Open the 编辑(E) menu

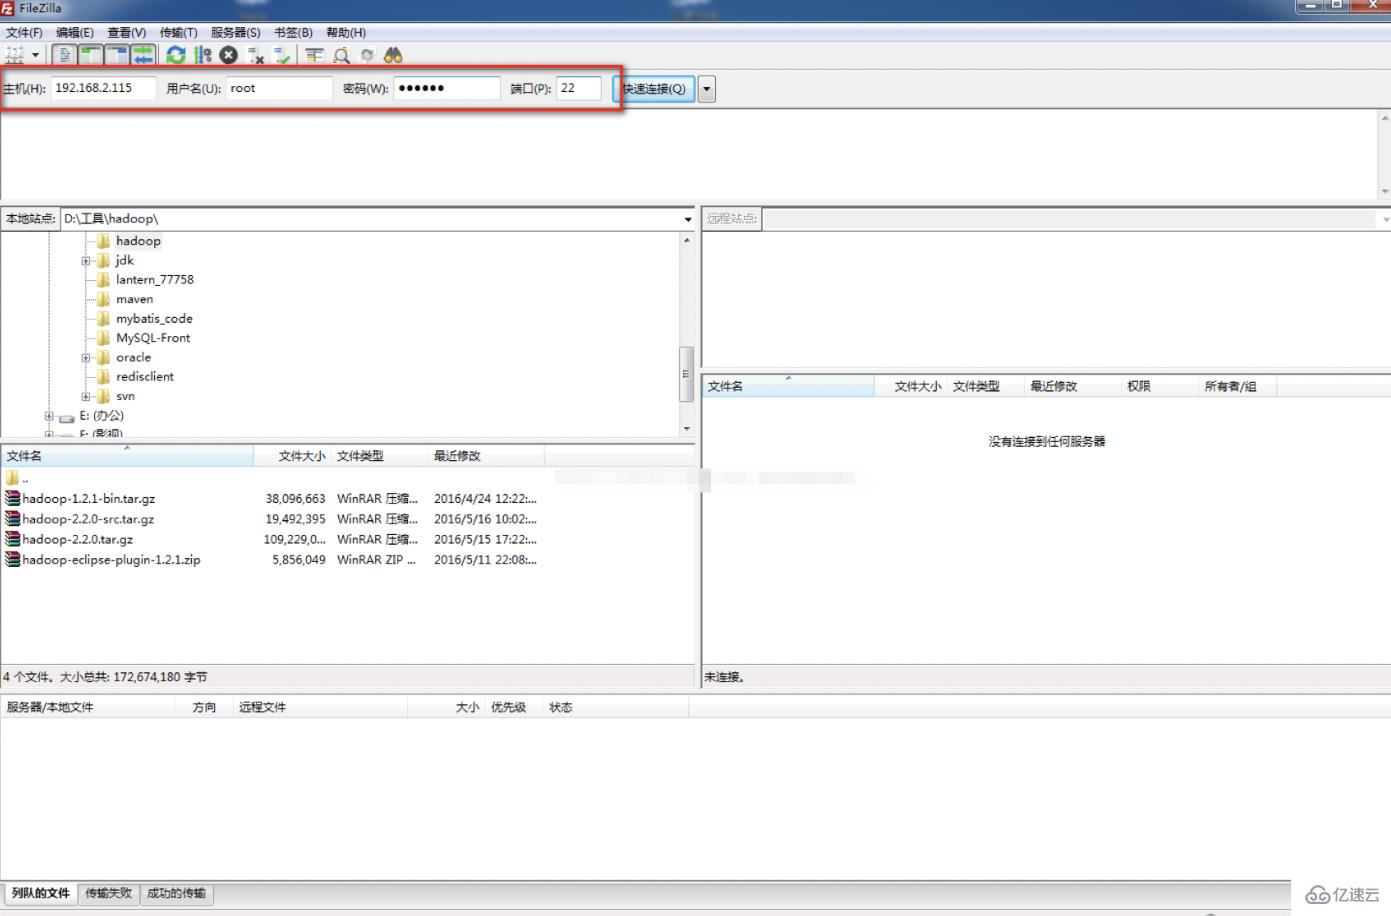pyautogui.click(x=75, y=33)
